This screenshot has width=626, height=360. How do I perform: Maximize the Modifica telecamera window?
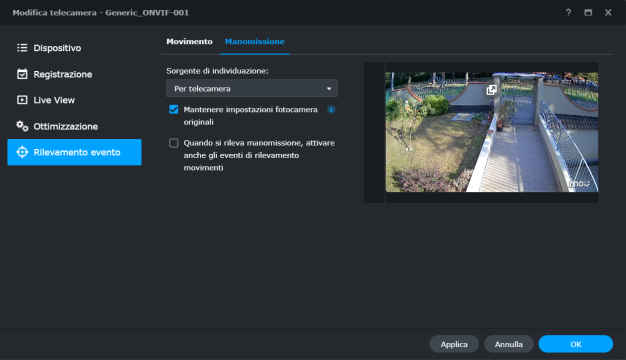tap(588, 13)
